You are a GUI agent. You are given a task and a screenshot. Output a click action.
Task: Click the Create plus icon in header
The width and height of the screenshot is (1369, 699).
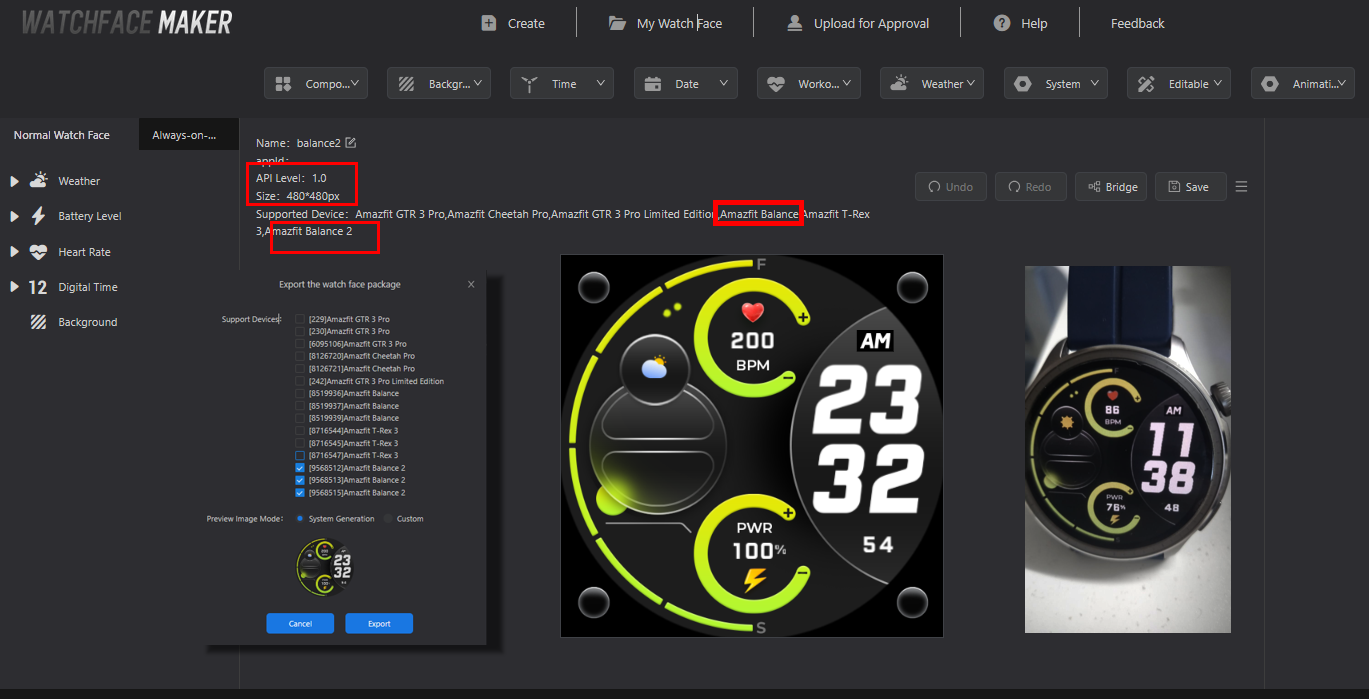click(489, 23)
